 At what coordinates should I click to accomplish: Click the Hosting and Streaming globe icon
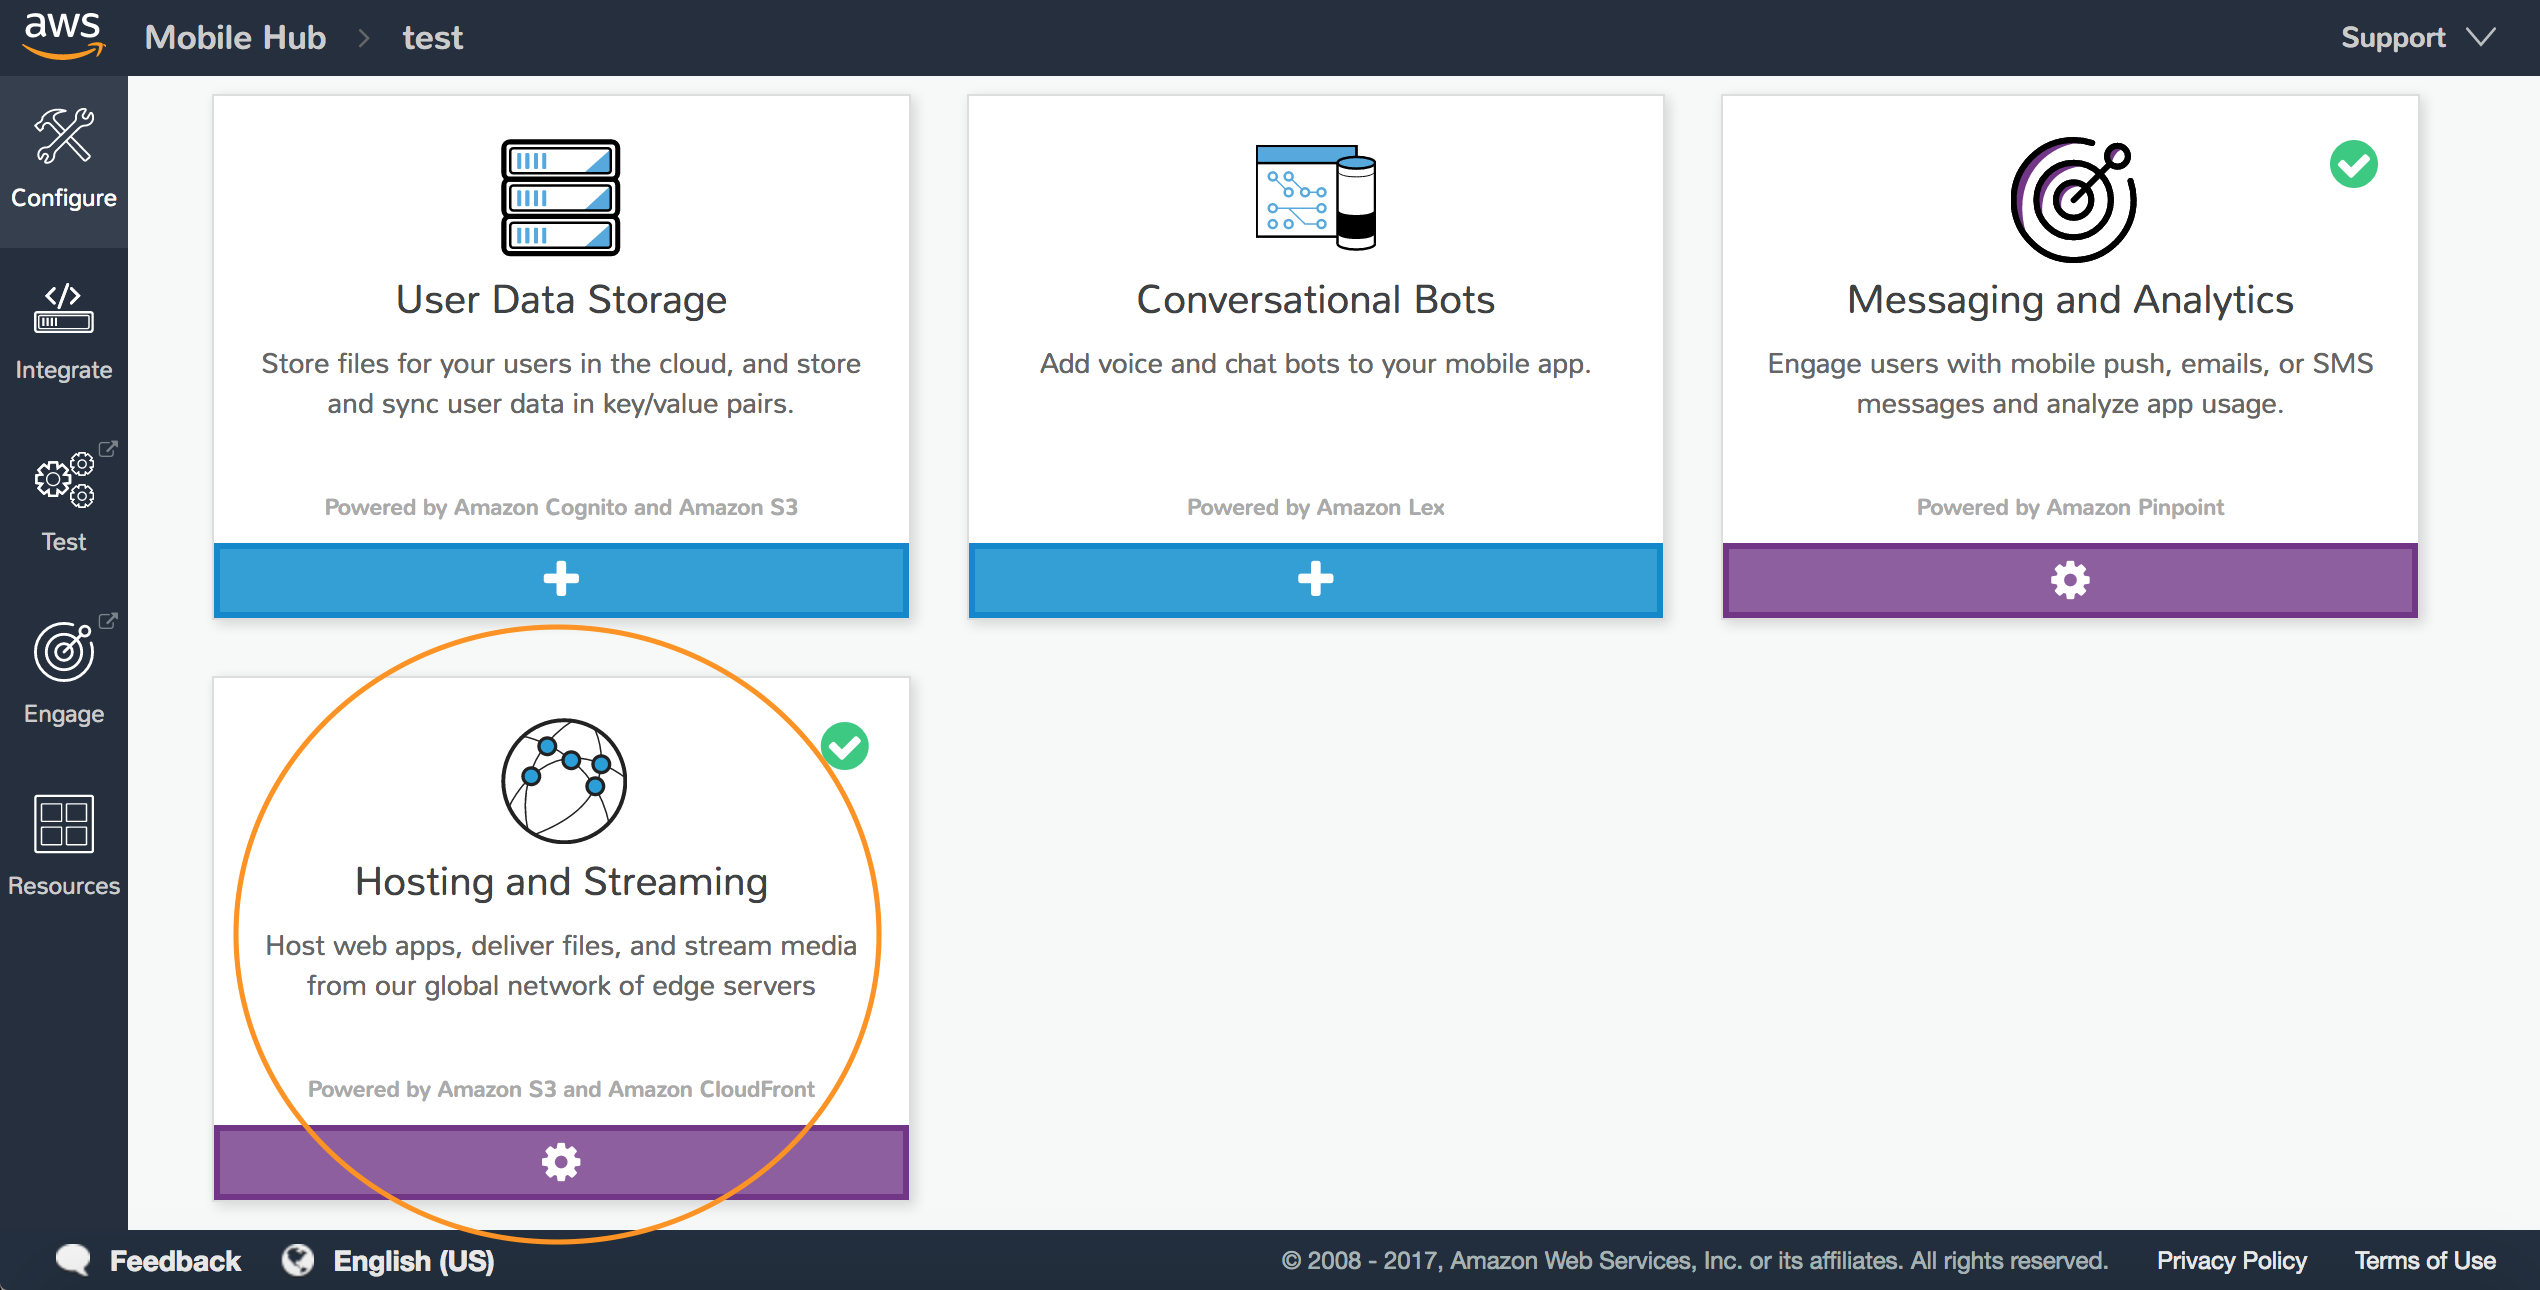tap(563, 781)
